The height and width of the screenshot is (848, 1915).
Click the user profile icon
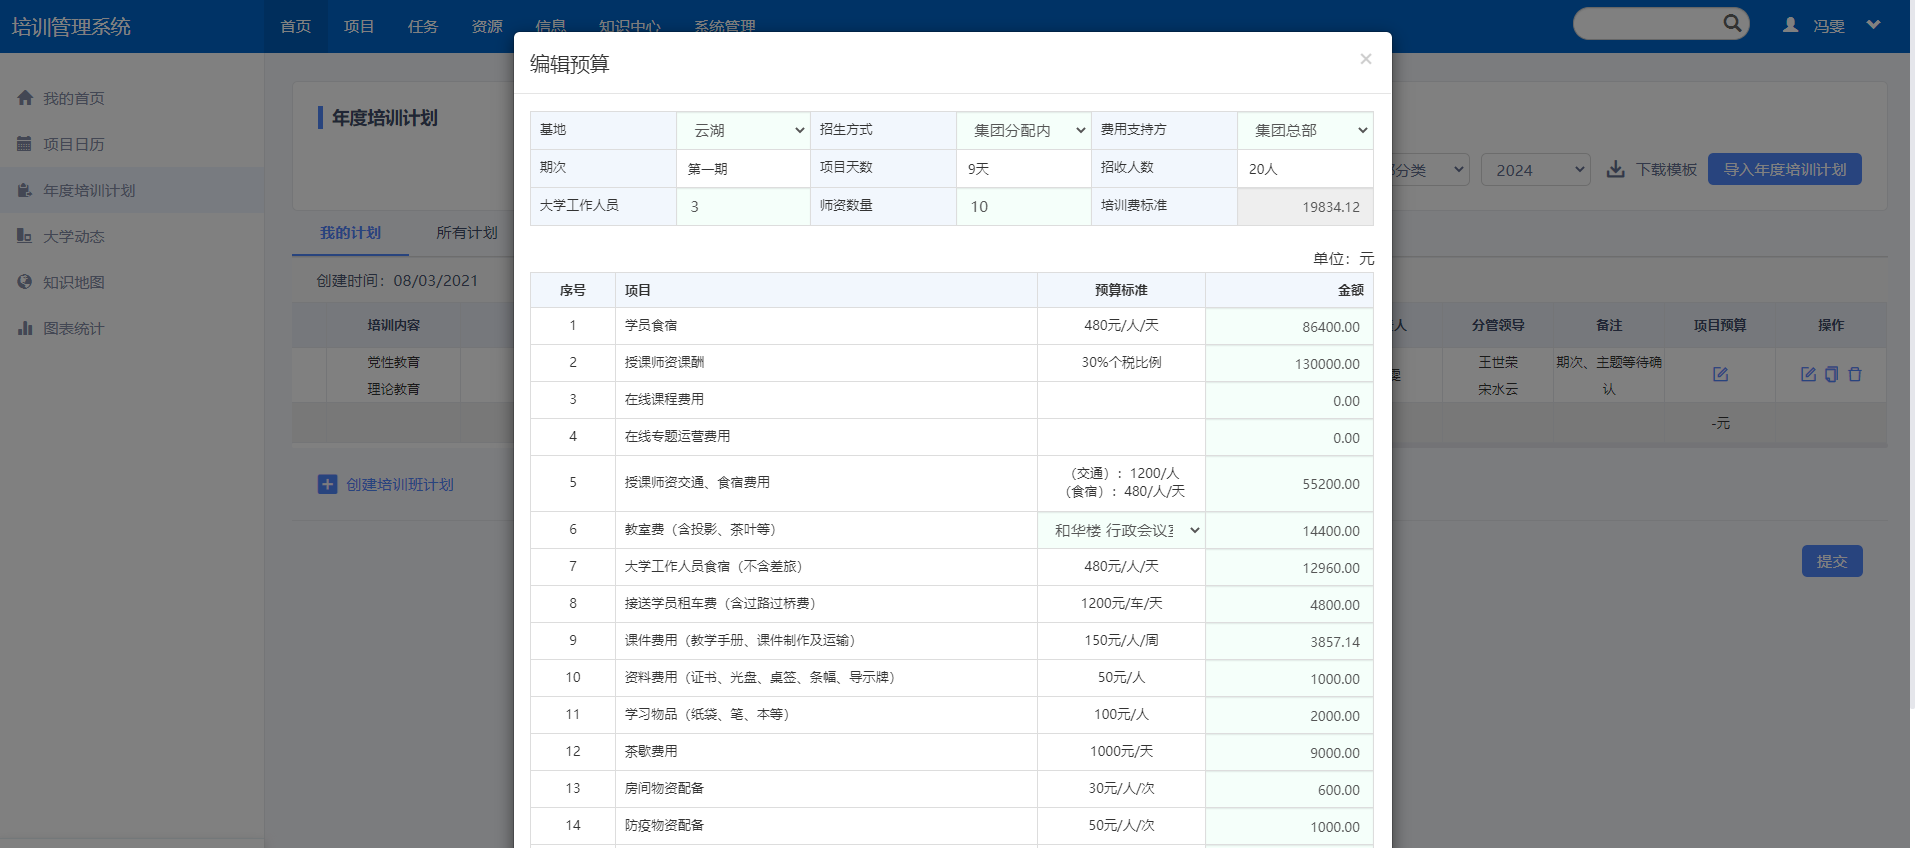click(x=1790, y=25)
